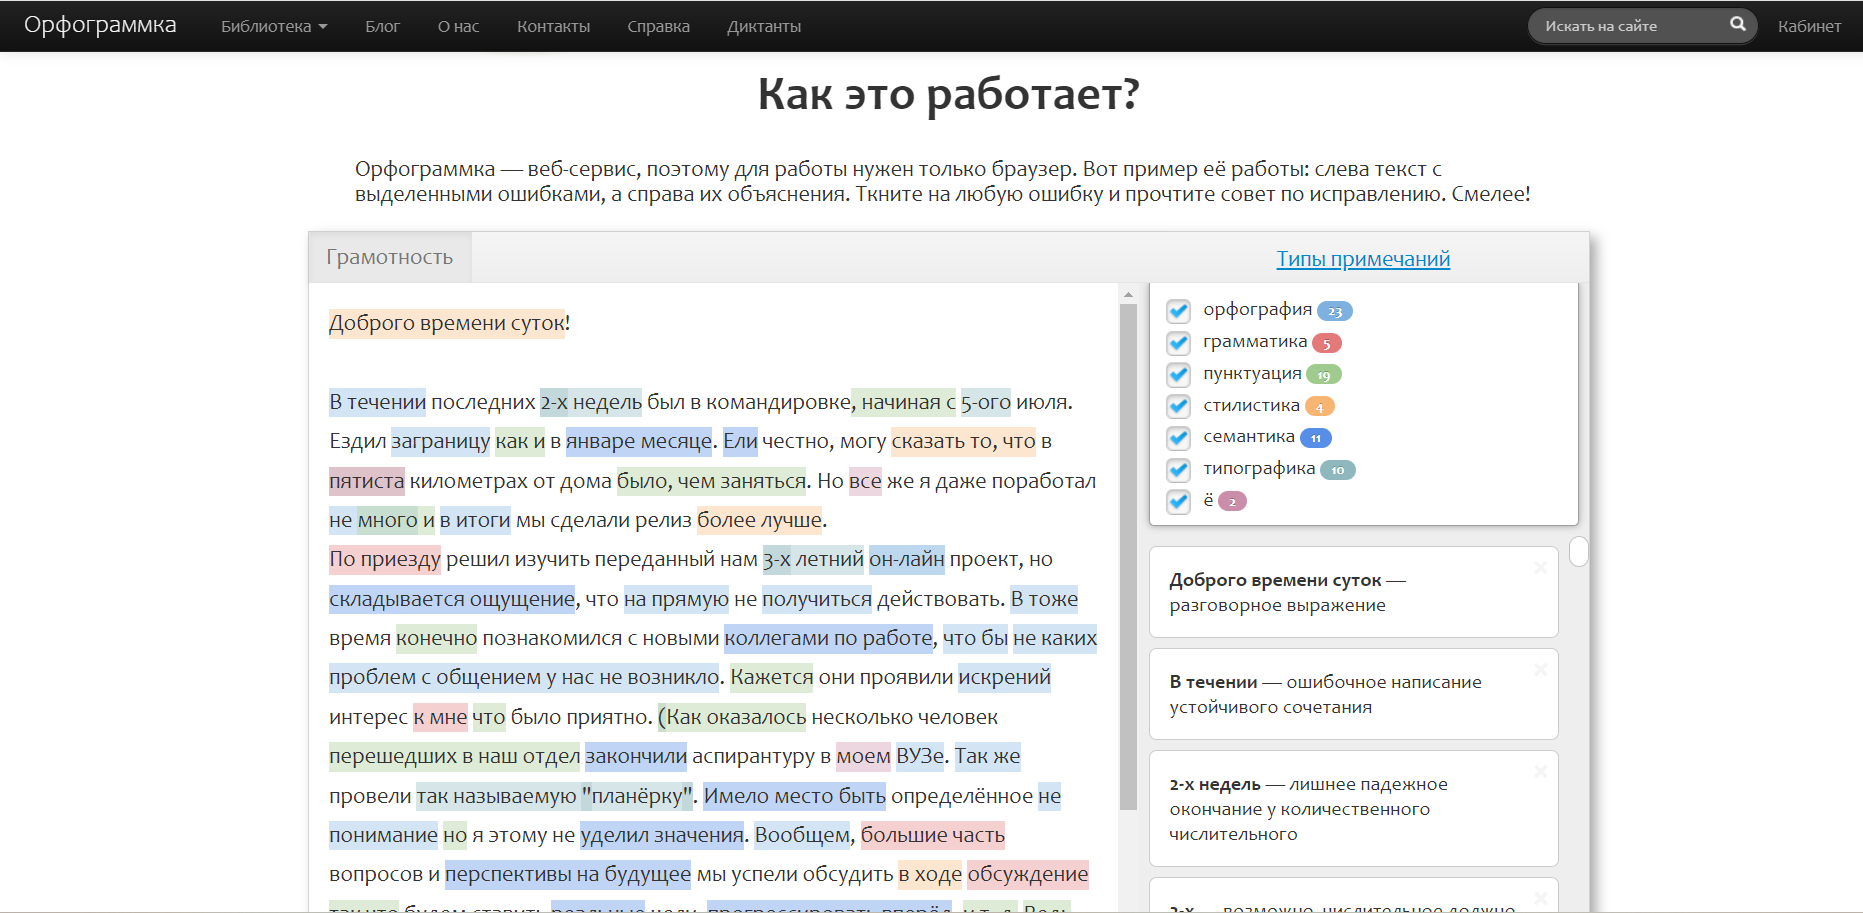Open the Кабинет link

coord(1809,26)
